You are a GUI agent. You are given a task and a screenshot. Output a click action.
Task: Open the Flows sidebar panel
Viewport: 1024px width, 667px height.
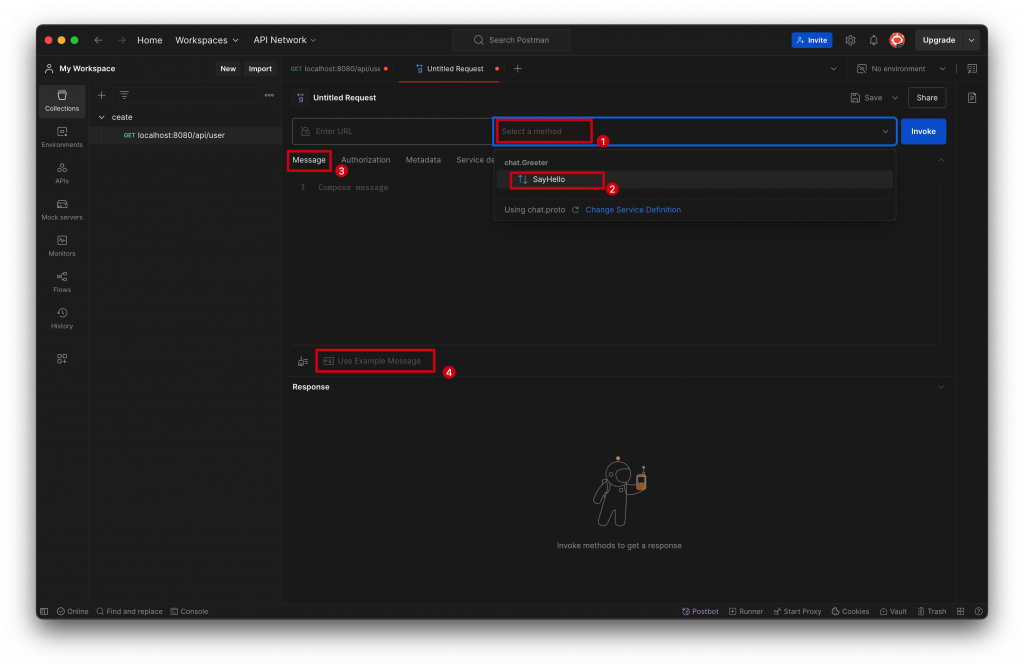tap(62, 282)
